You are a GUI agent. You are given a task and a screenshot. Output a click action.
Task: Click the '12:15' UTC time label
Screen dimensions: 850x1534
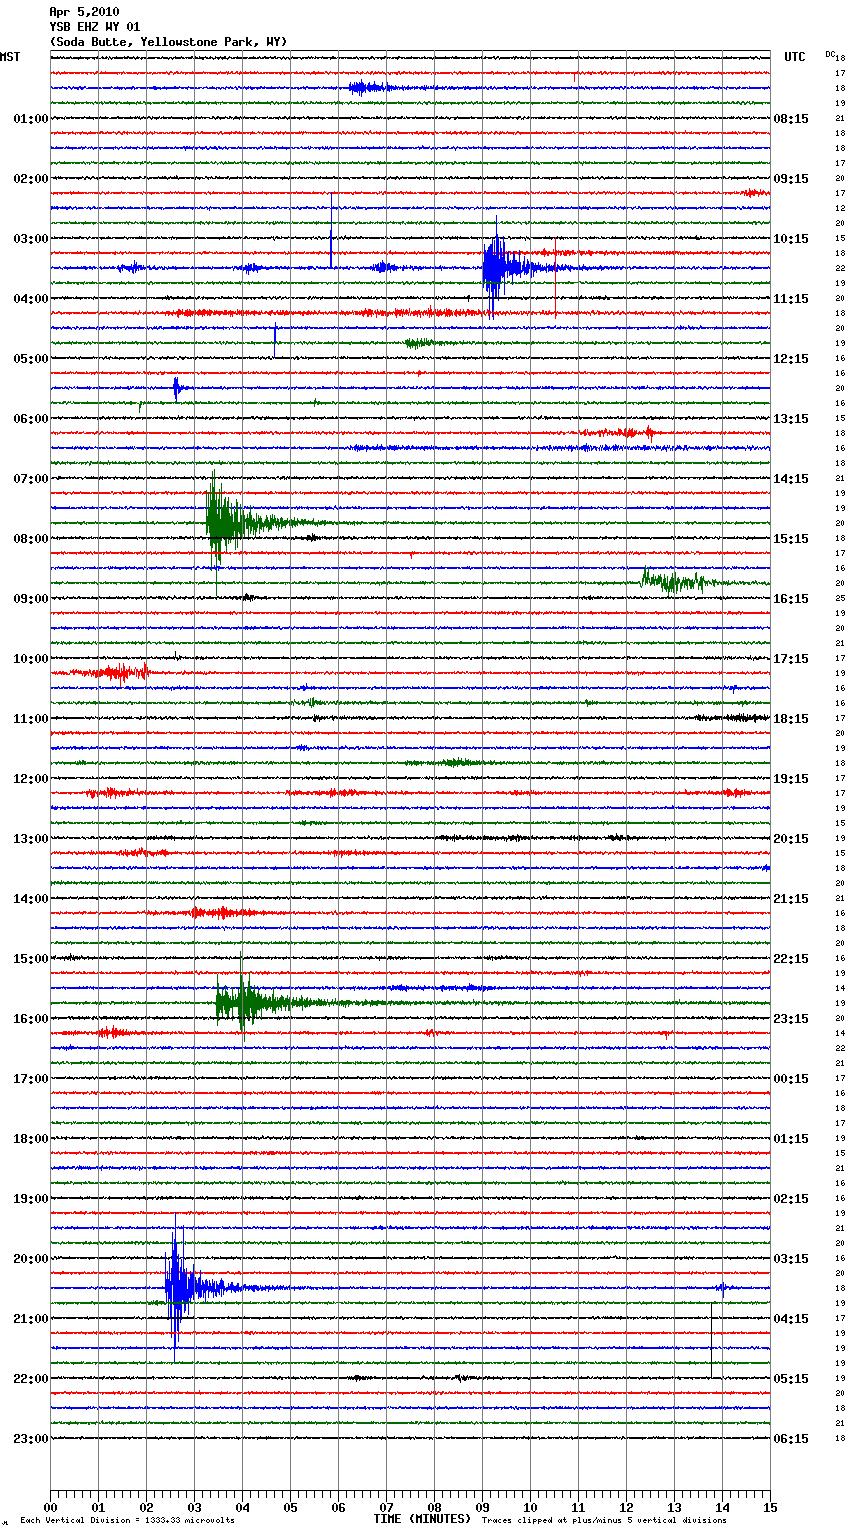pyautogui.click(x=791, y=359)
